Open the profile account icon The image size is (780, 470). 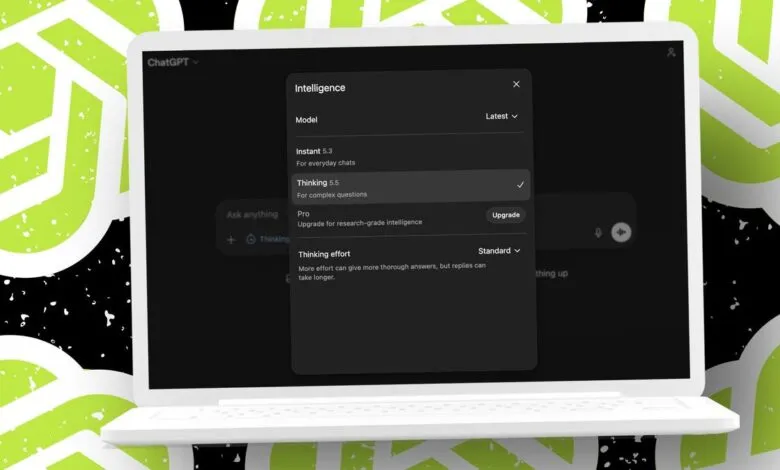tap(671, 52)
